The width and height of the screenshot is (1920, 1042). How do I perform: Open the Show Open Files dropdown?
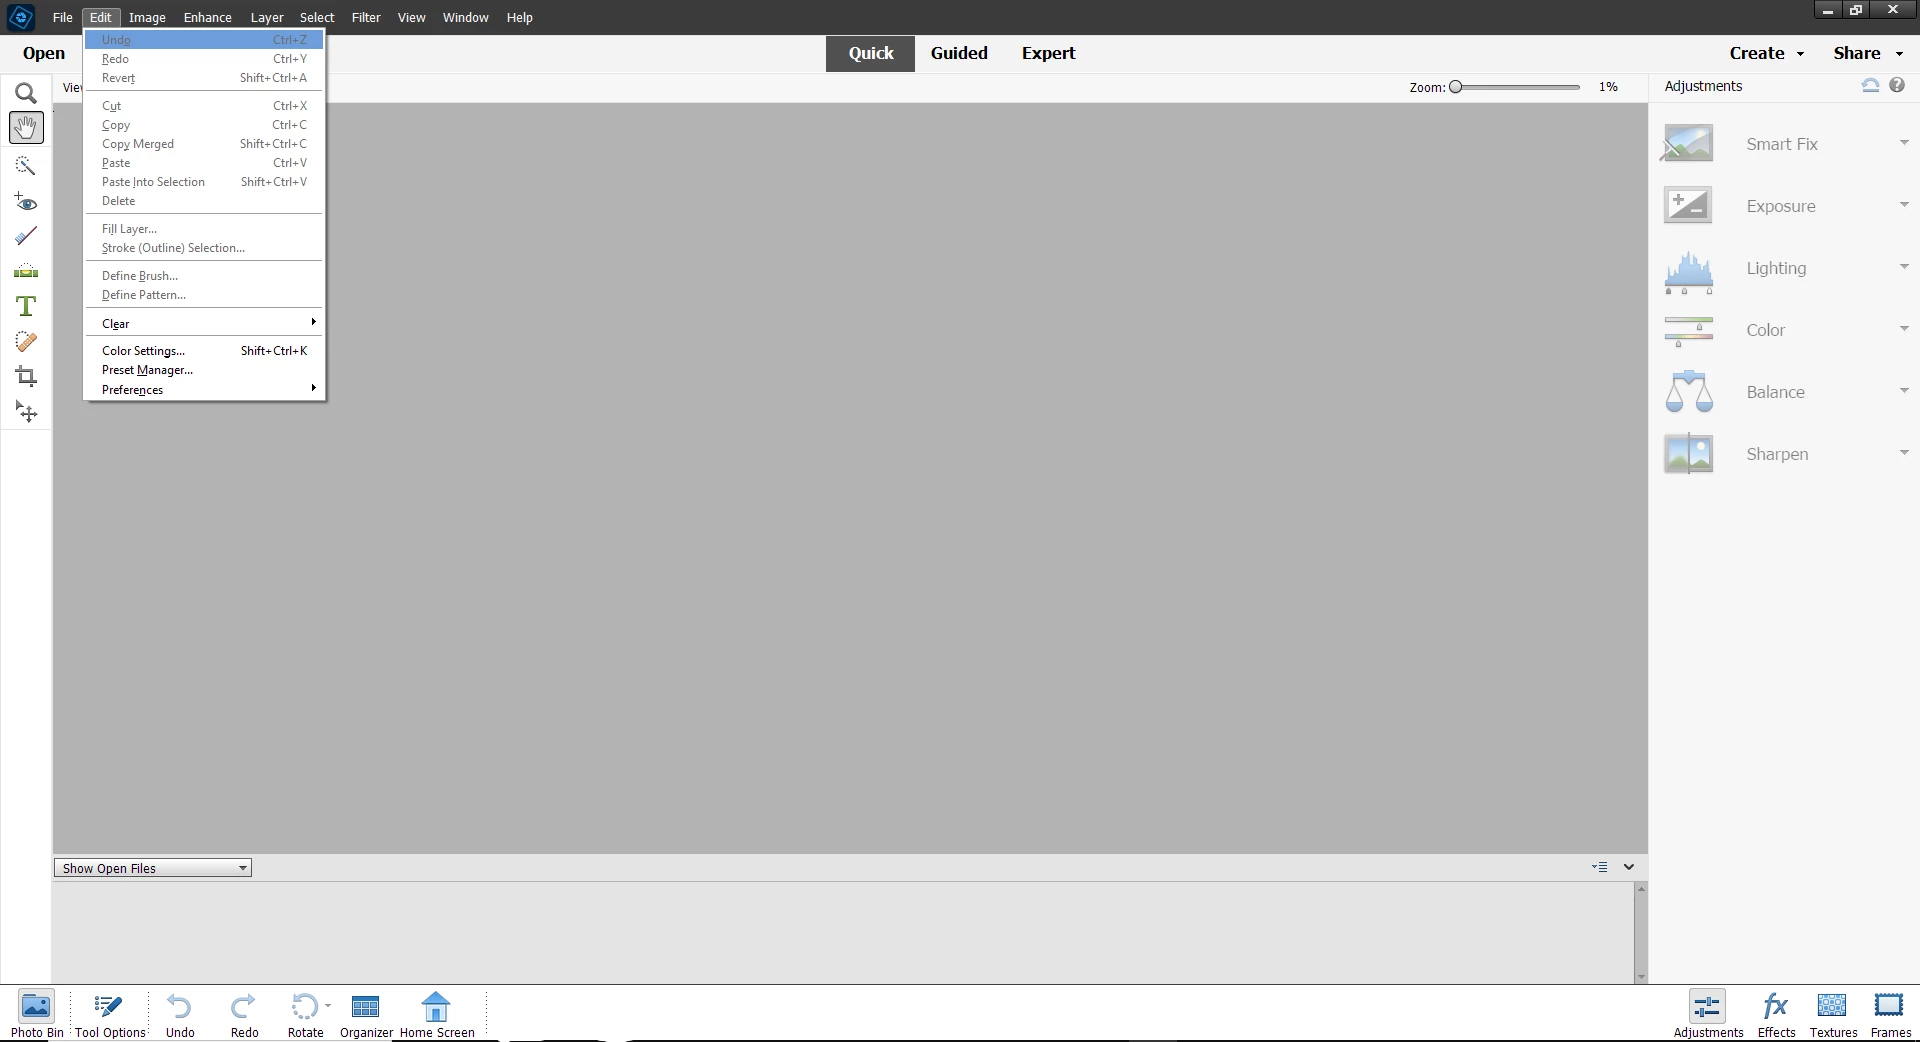pos(153,868)
